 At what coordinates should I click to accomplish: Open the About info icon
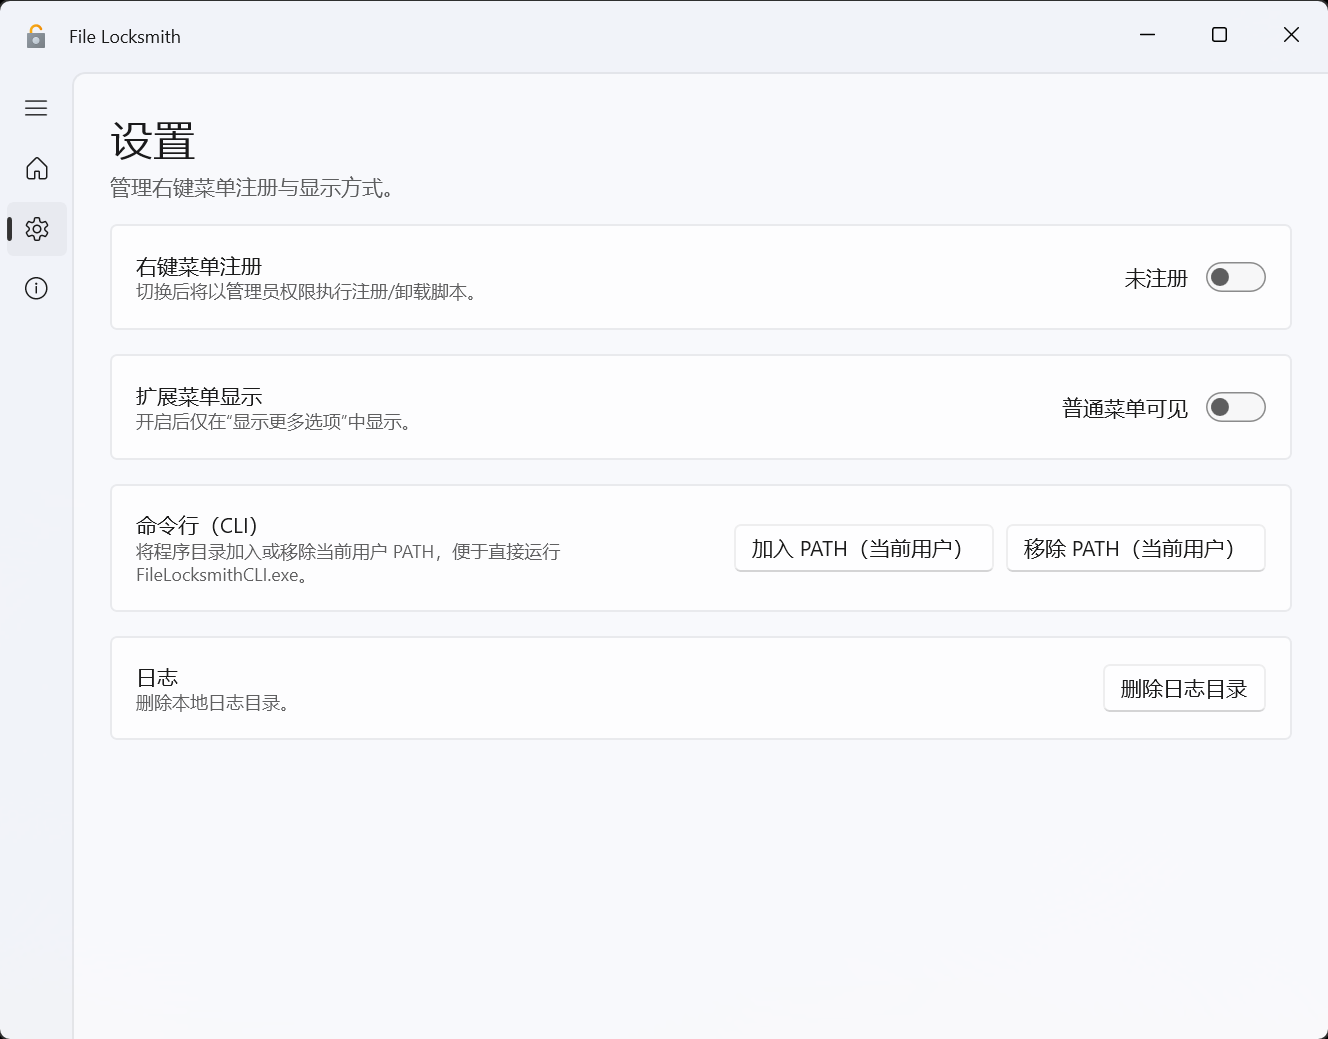36,289
